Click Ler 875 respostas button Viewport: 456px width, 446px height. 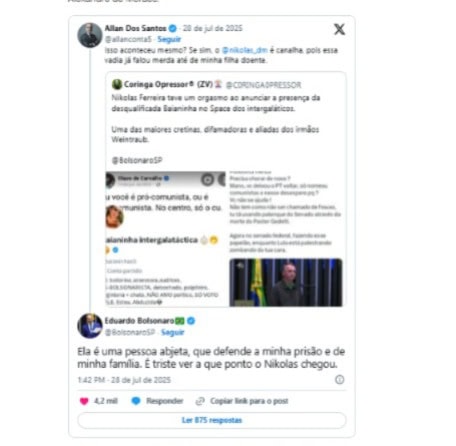pyautogui.click(x=212, y=420)
